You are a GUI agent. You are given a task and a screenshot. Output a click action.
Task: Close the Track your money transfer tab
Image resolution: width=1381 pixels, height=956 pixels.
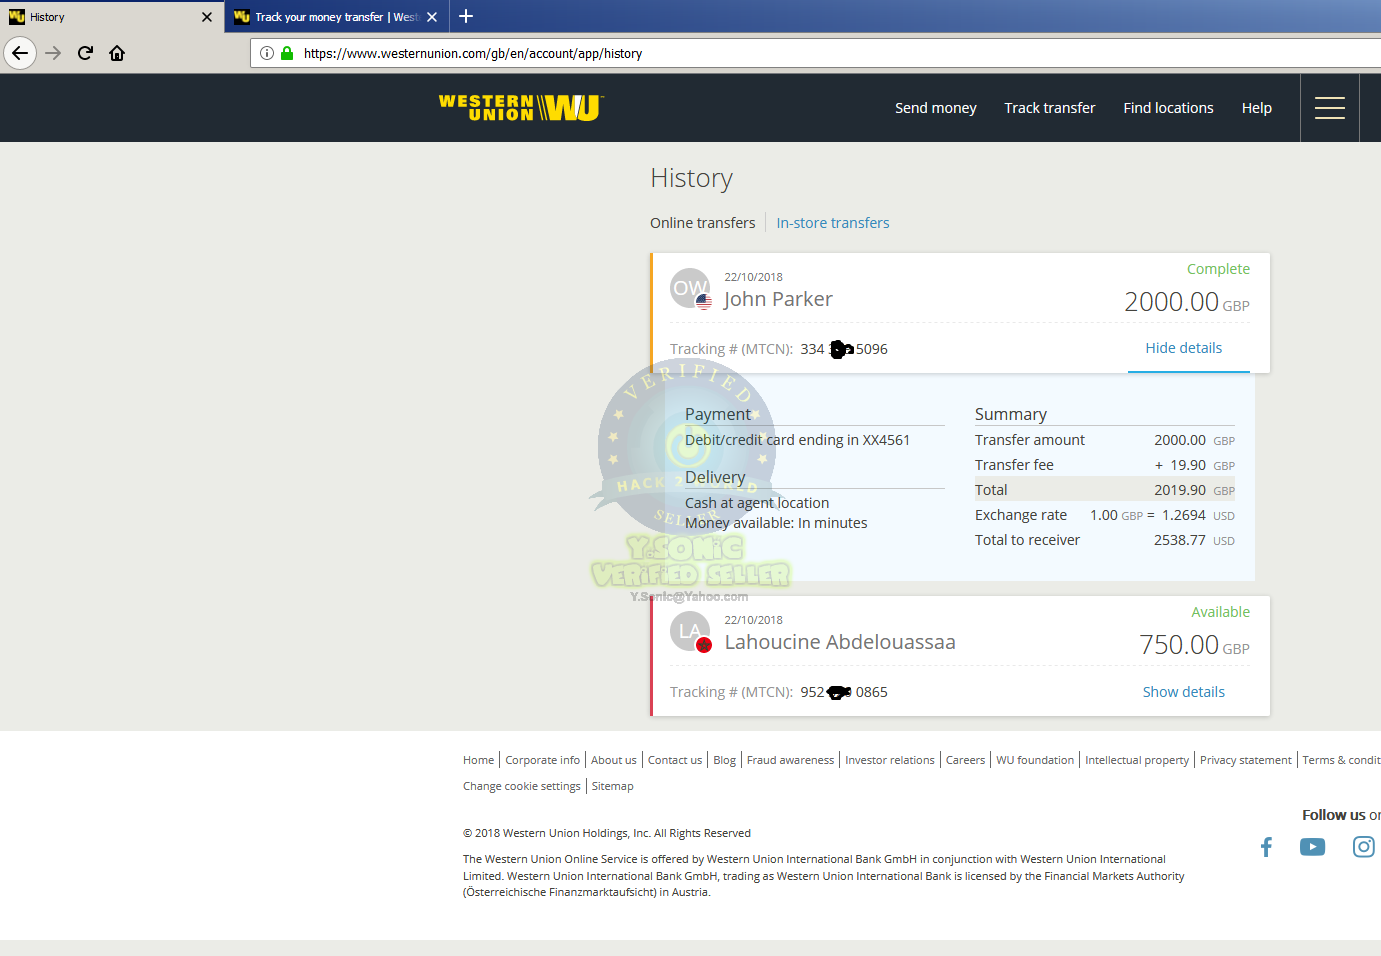point(432,17)
